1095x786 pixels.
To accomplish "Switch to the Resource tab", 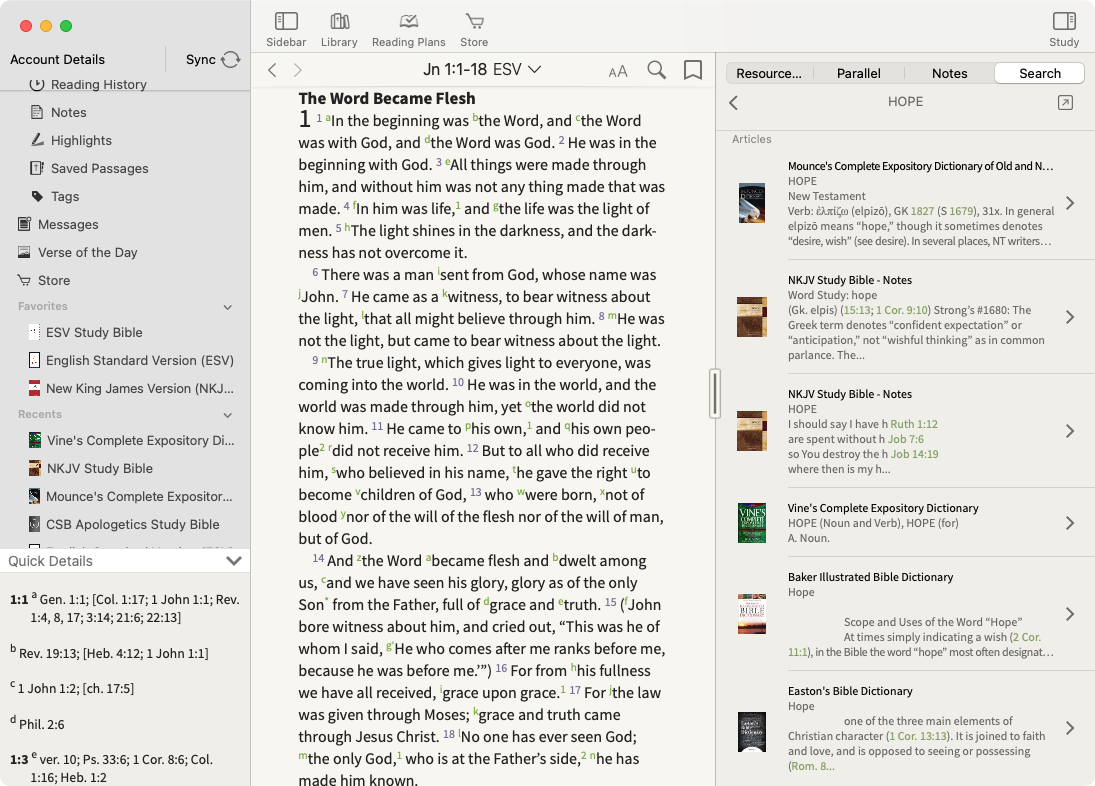I will pyautogui.click(x=769, y=73).
